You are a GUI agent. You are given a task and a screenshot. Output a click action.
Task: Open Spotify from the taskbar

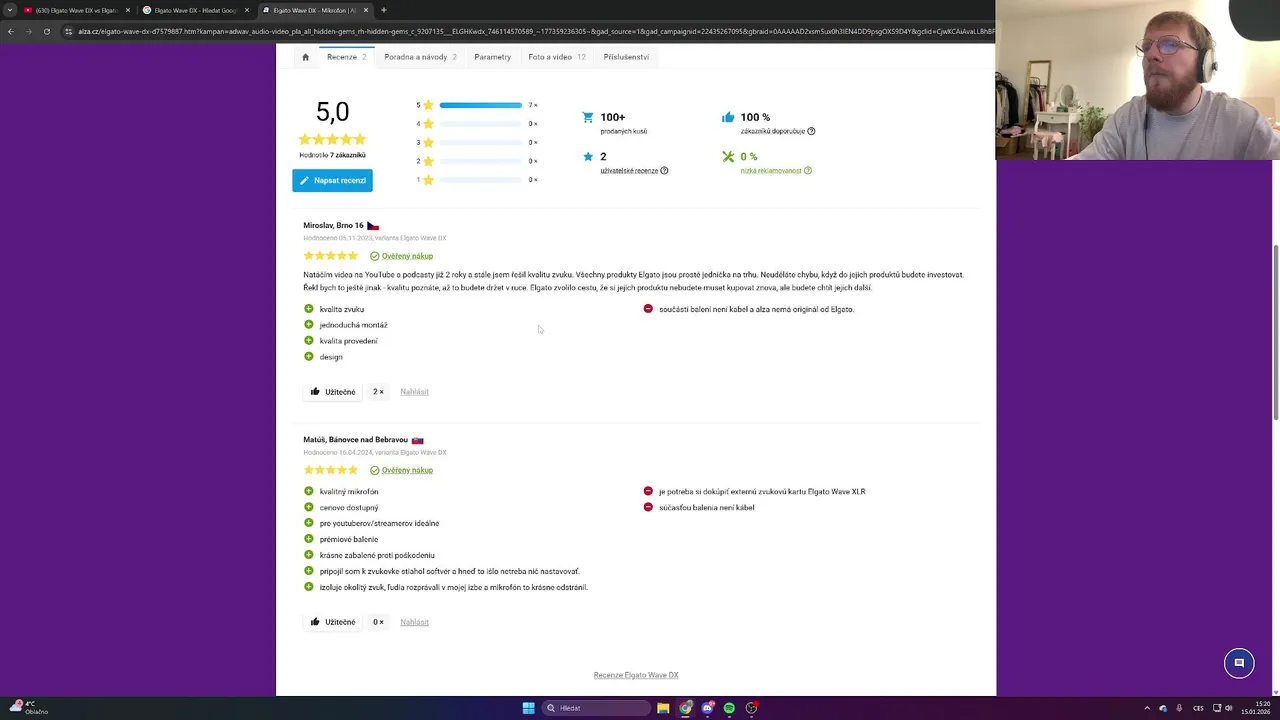729,708
